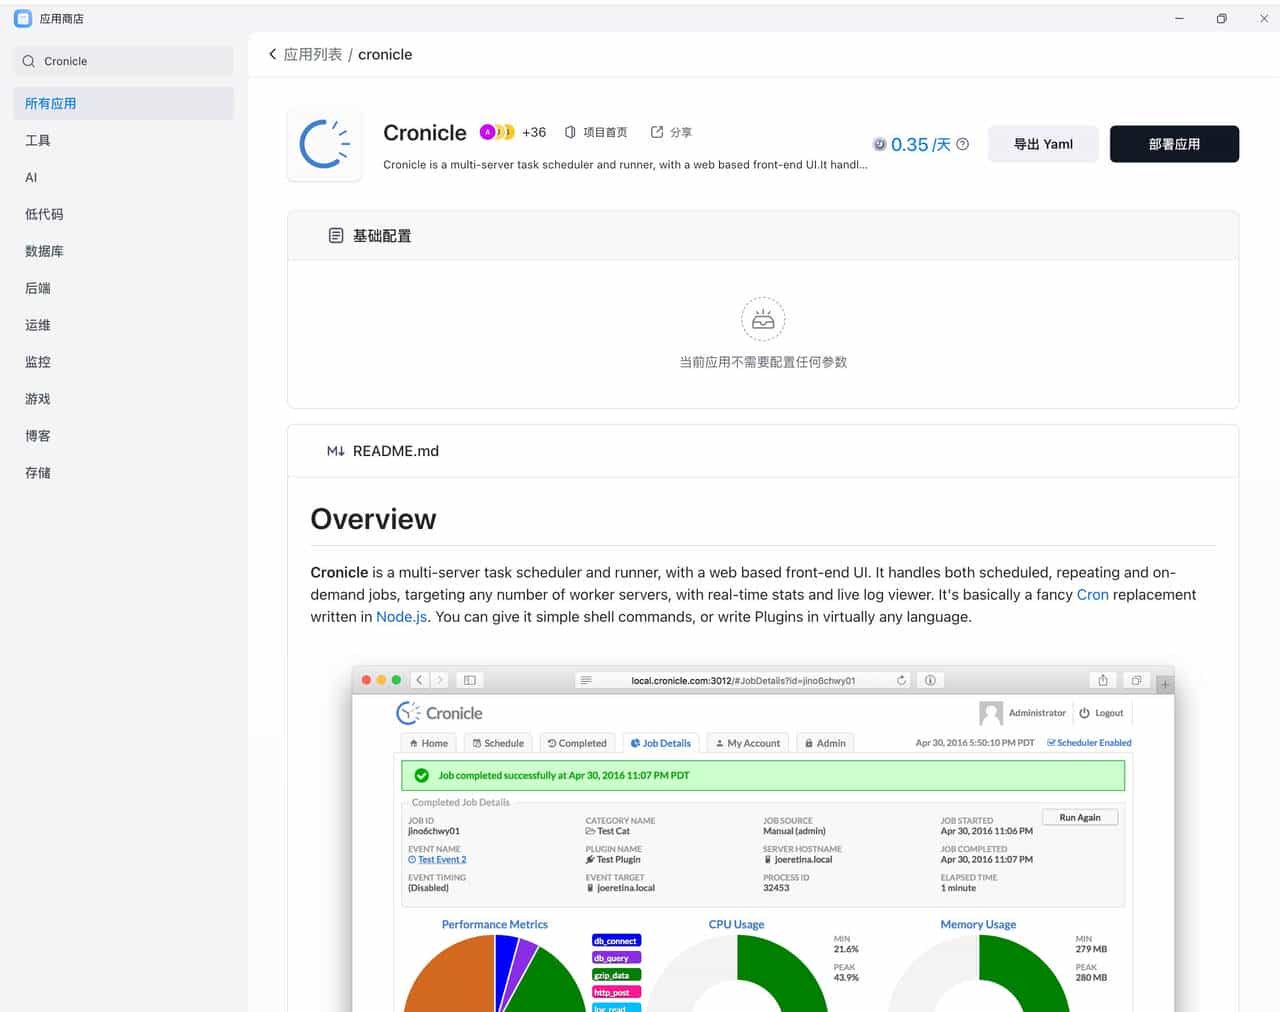
Task: Click the app description under Cronicle title
Action: coord(625,165)
